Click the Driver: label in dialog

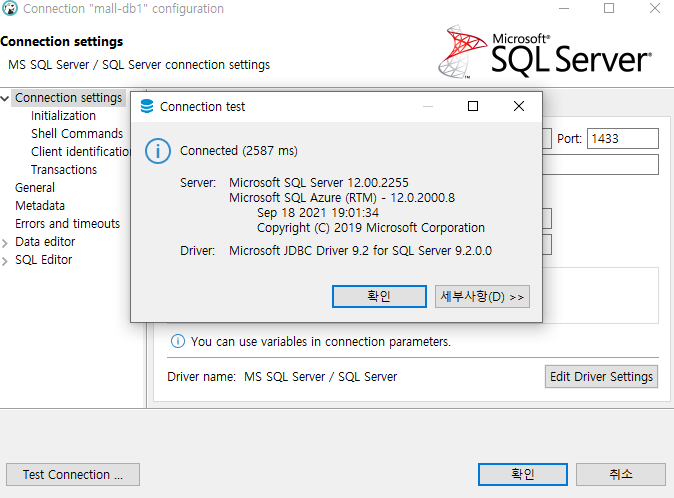pos(197,251)
